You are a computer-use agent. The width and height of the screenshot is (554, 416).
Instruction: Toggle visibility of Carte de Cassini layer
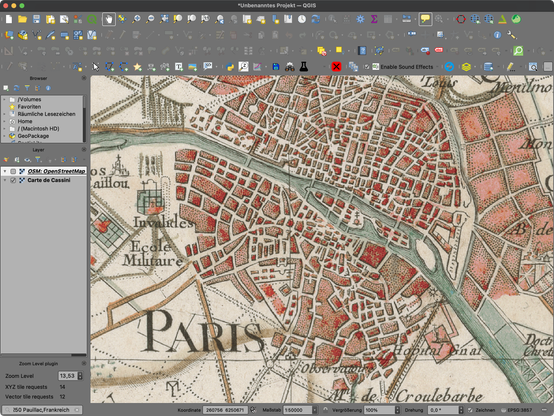tap(13, 180)
